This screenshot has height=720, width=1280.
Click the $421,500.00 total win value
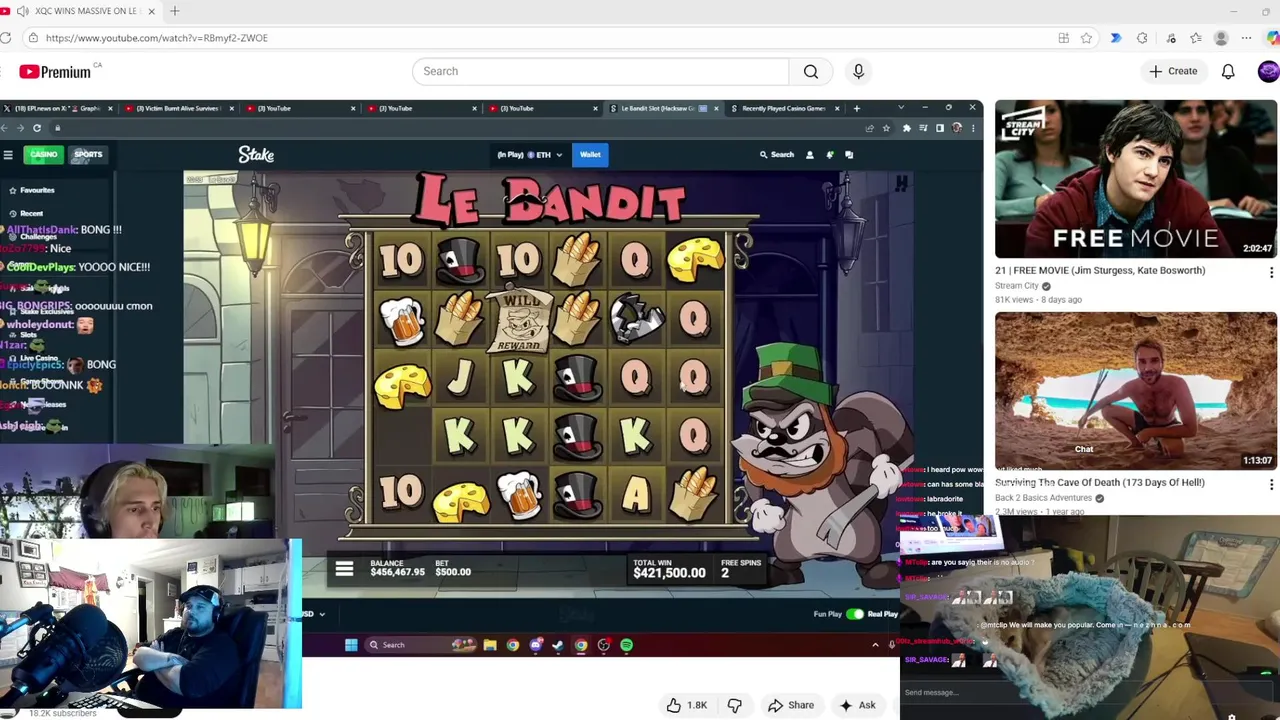[669, 573]
